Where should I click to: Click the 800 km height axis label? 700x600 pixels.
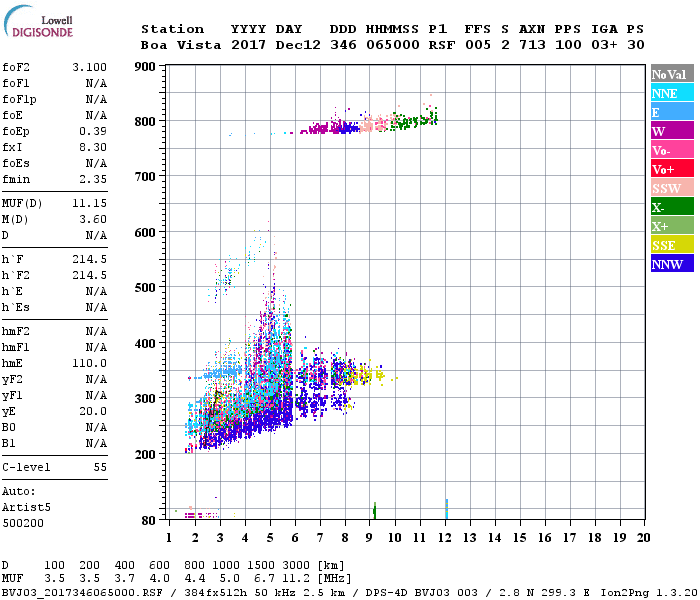point(145,121)
